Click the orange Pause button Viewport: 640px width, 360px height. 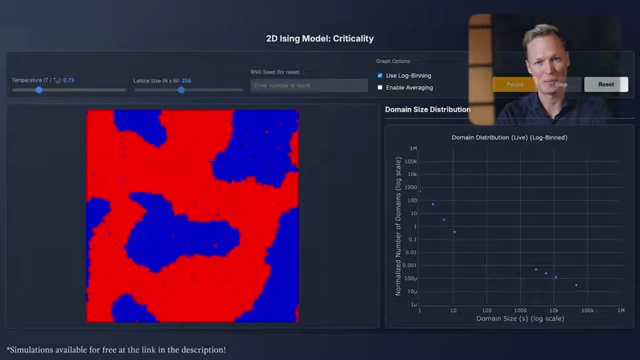click(515, 84)
